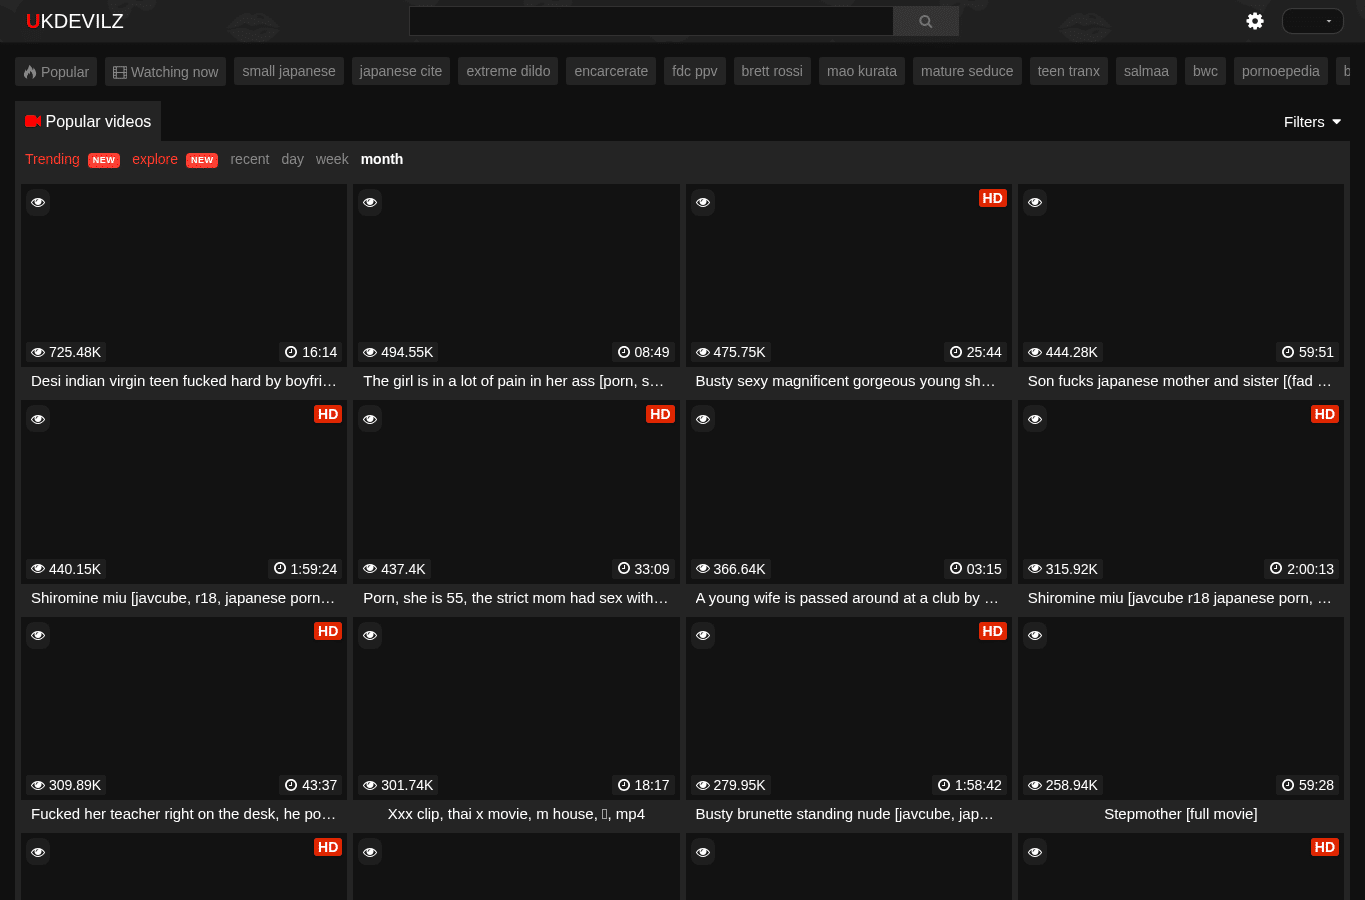Click the eye icon on the 33:09 video
This screenshot has width=1365, height=900.
[x=370, y=419]
